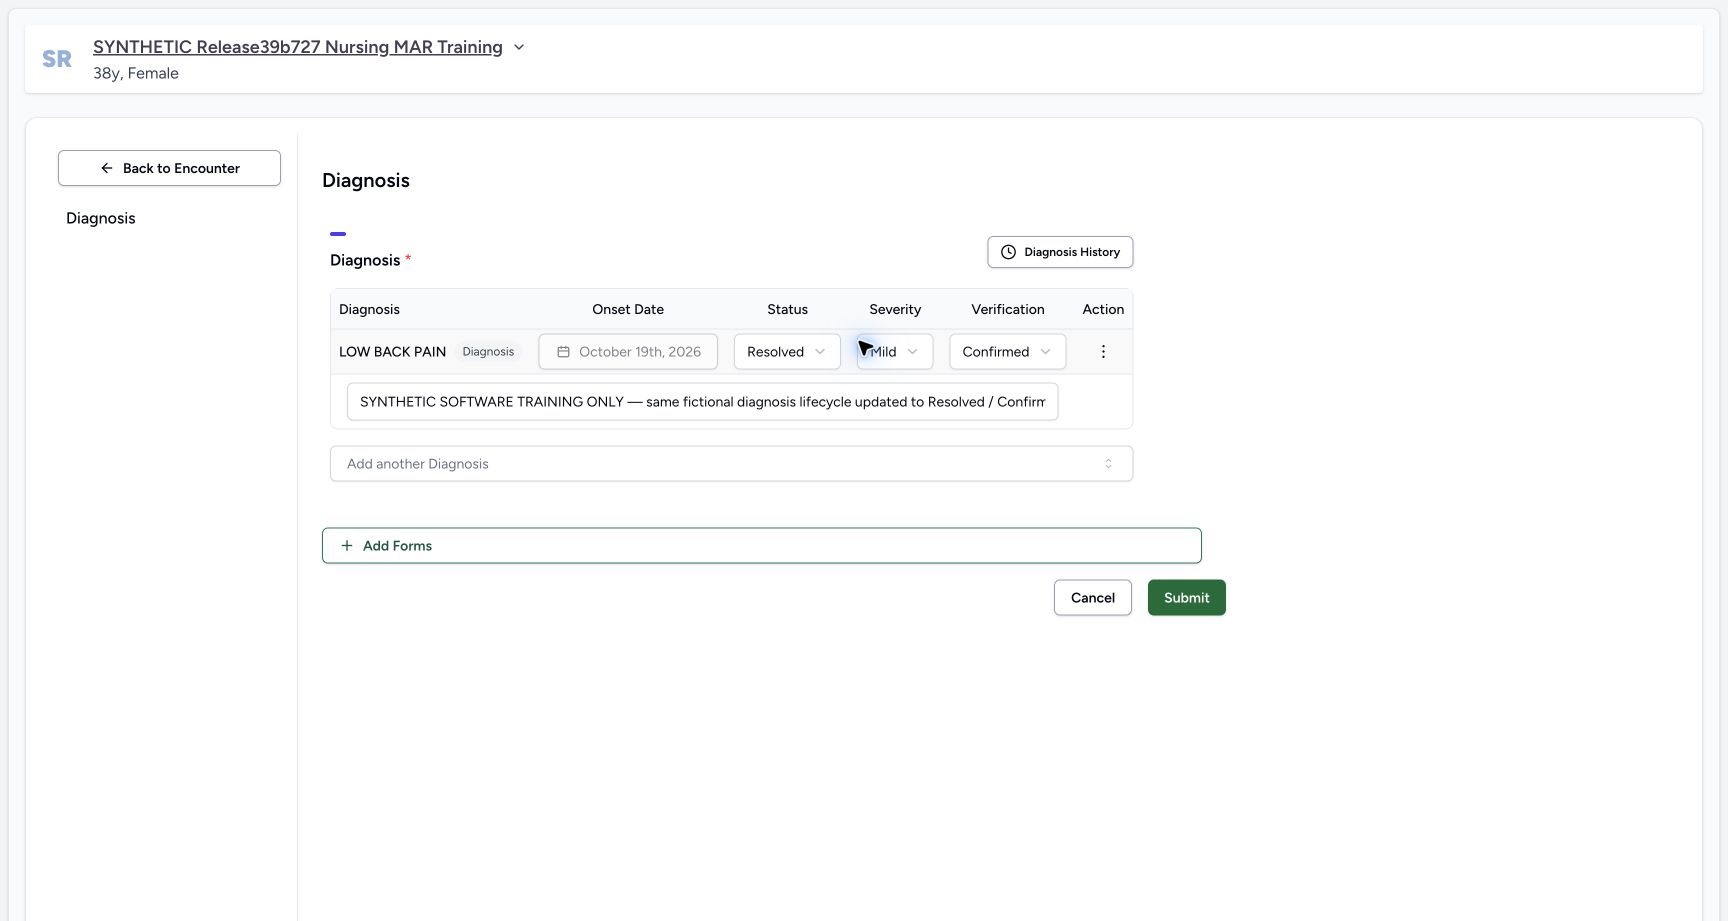Screen dimensions: 1728x921
Task: Open the Confirmed verification dropdown
Action: pyautogui.click(x=1007, y=352)
